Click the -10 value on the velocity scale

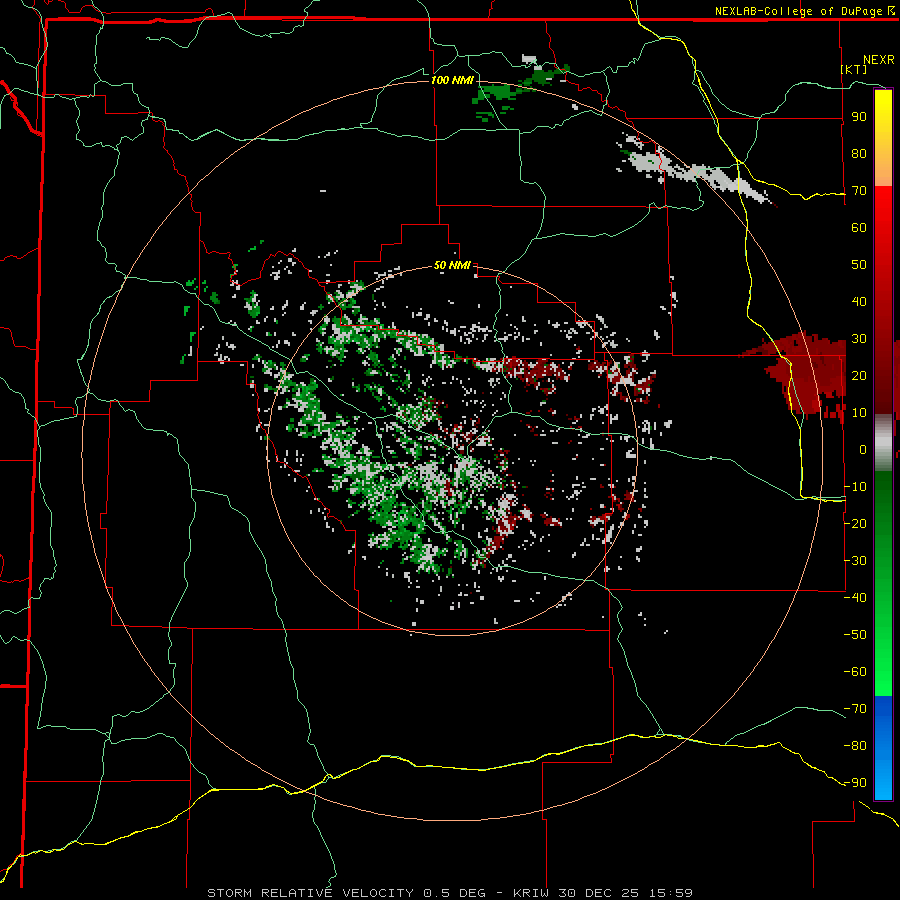click(855, 487)
